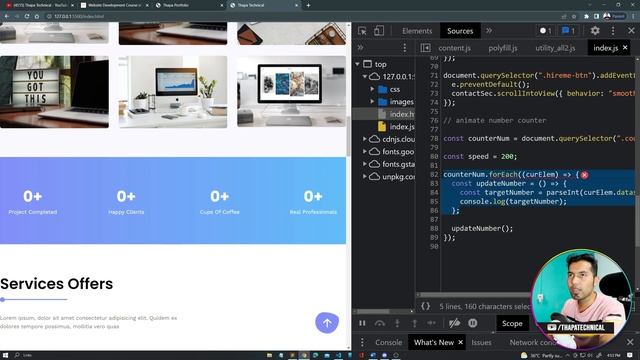
Task: Switch to the Console drawer tab
Action: point(388,342)
